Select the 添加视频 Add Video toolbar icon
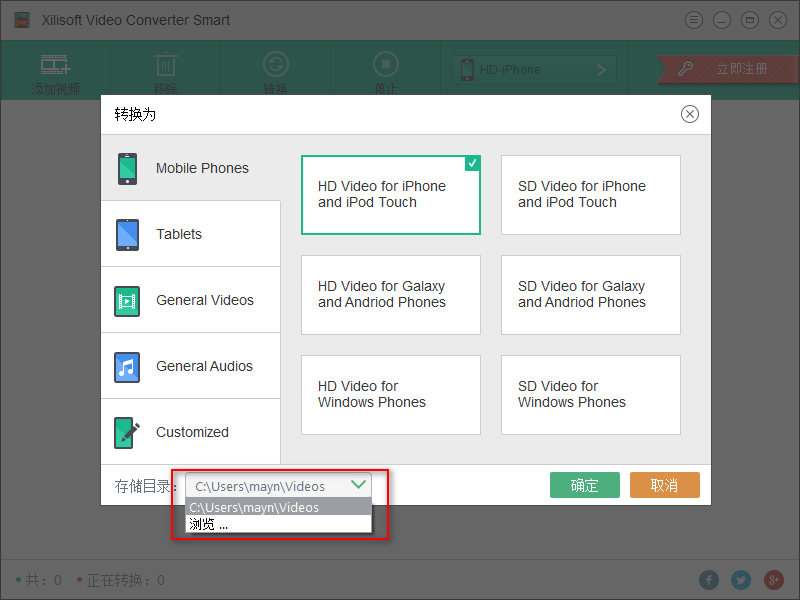 55,68
